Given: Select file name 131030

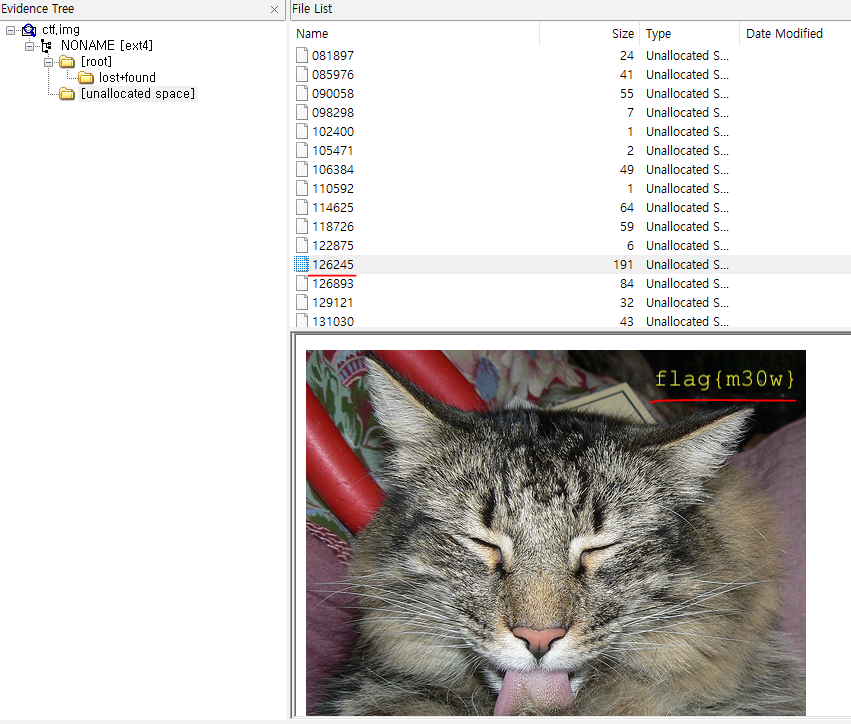Looking at the screenshot, I should 333,321.
